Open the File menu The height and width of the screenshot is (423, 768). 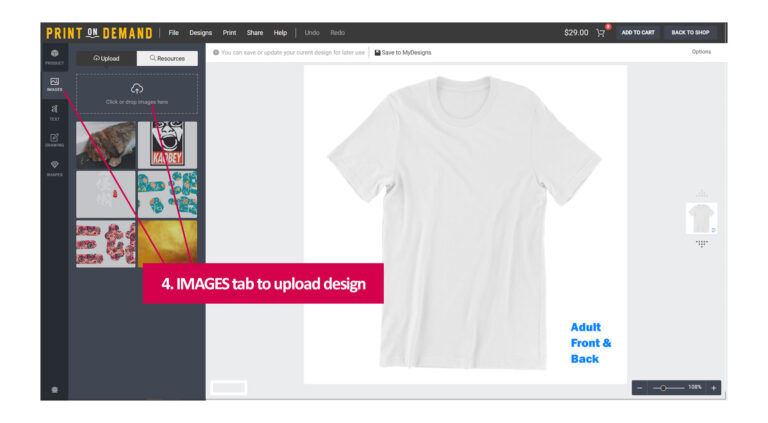coord(174,33)
